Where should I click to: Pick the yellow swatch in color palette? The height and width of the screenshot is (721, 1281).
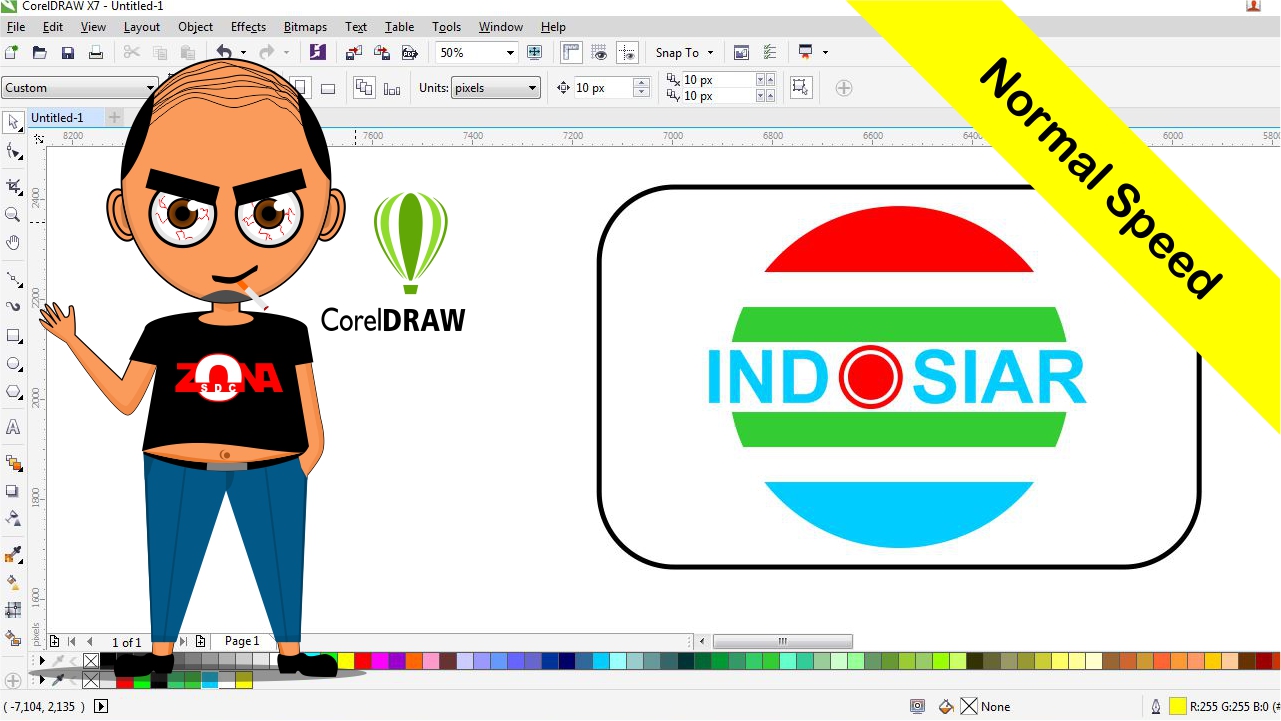coord(346,661)
